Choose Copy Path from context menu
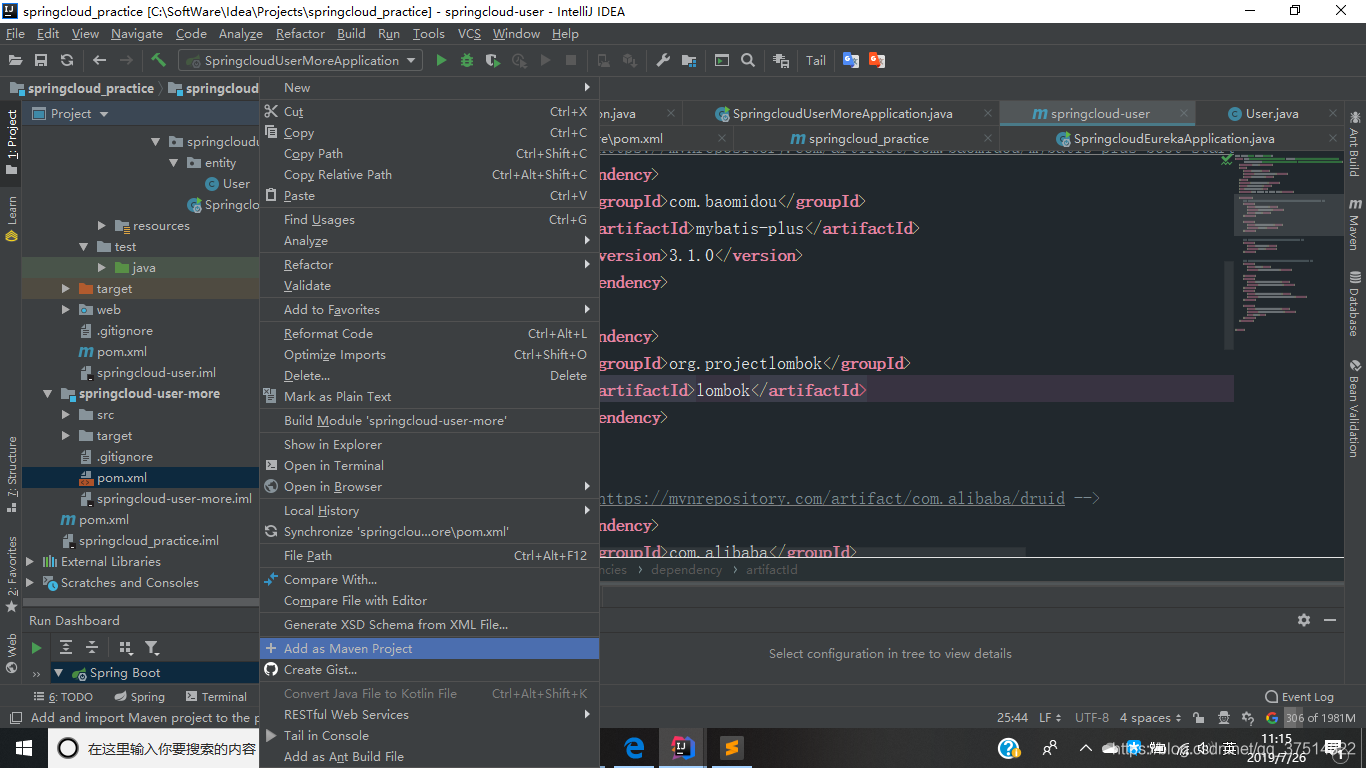Viewport: 1366px width, 768px height. tap(429, 154)
